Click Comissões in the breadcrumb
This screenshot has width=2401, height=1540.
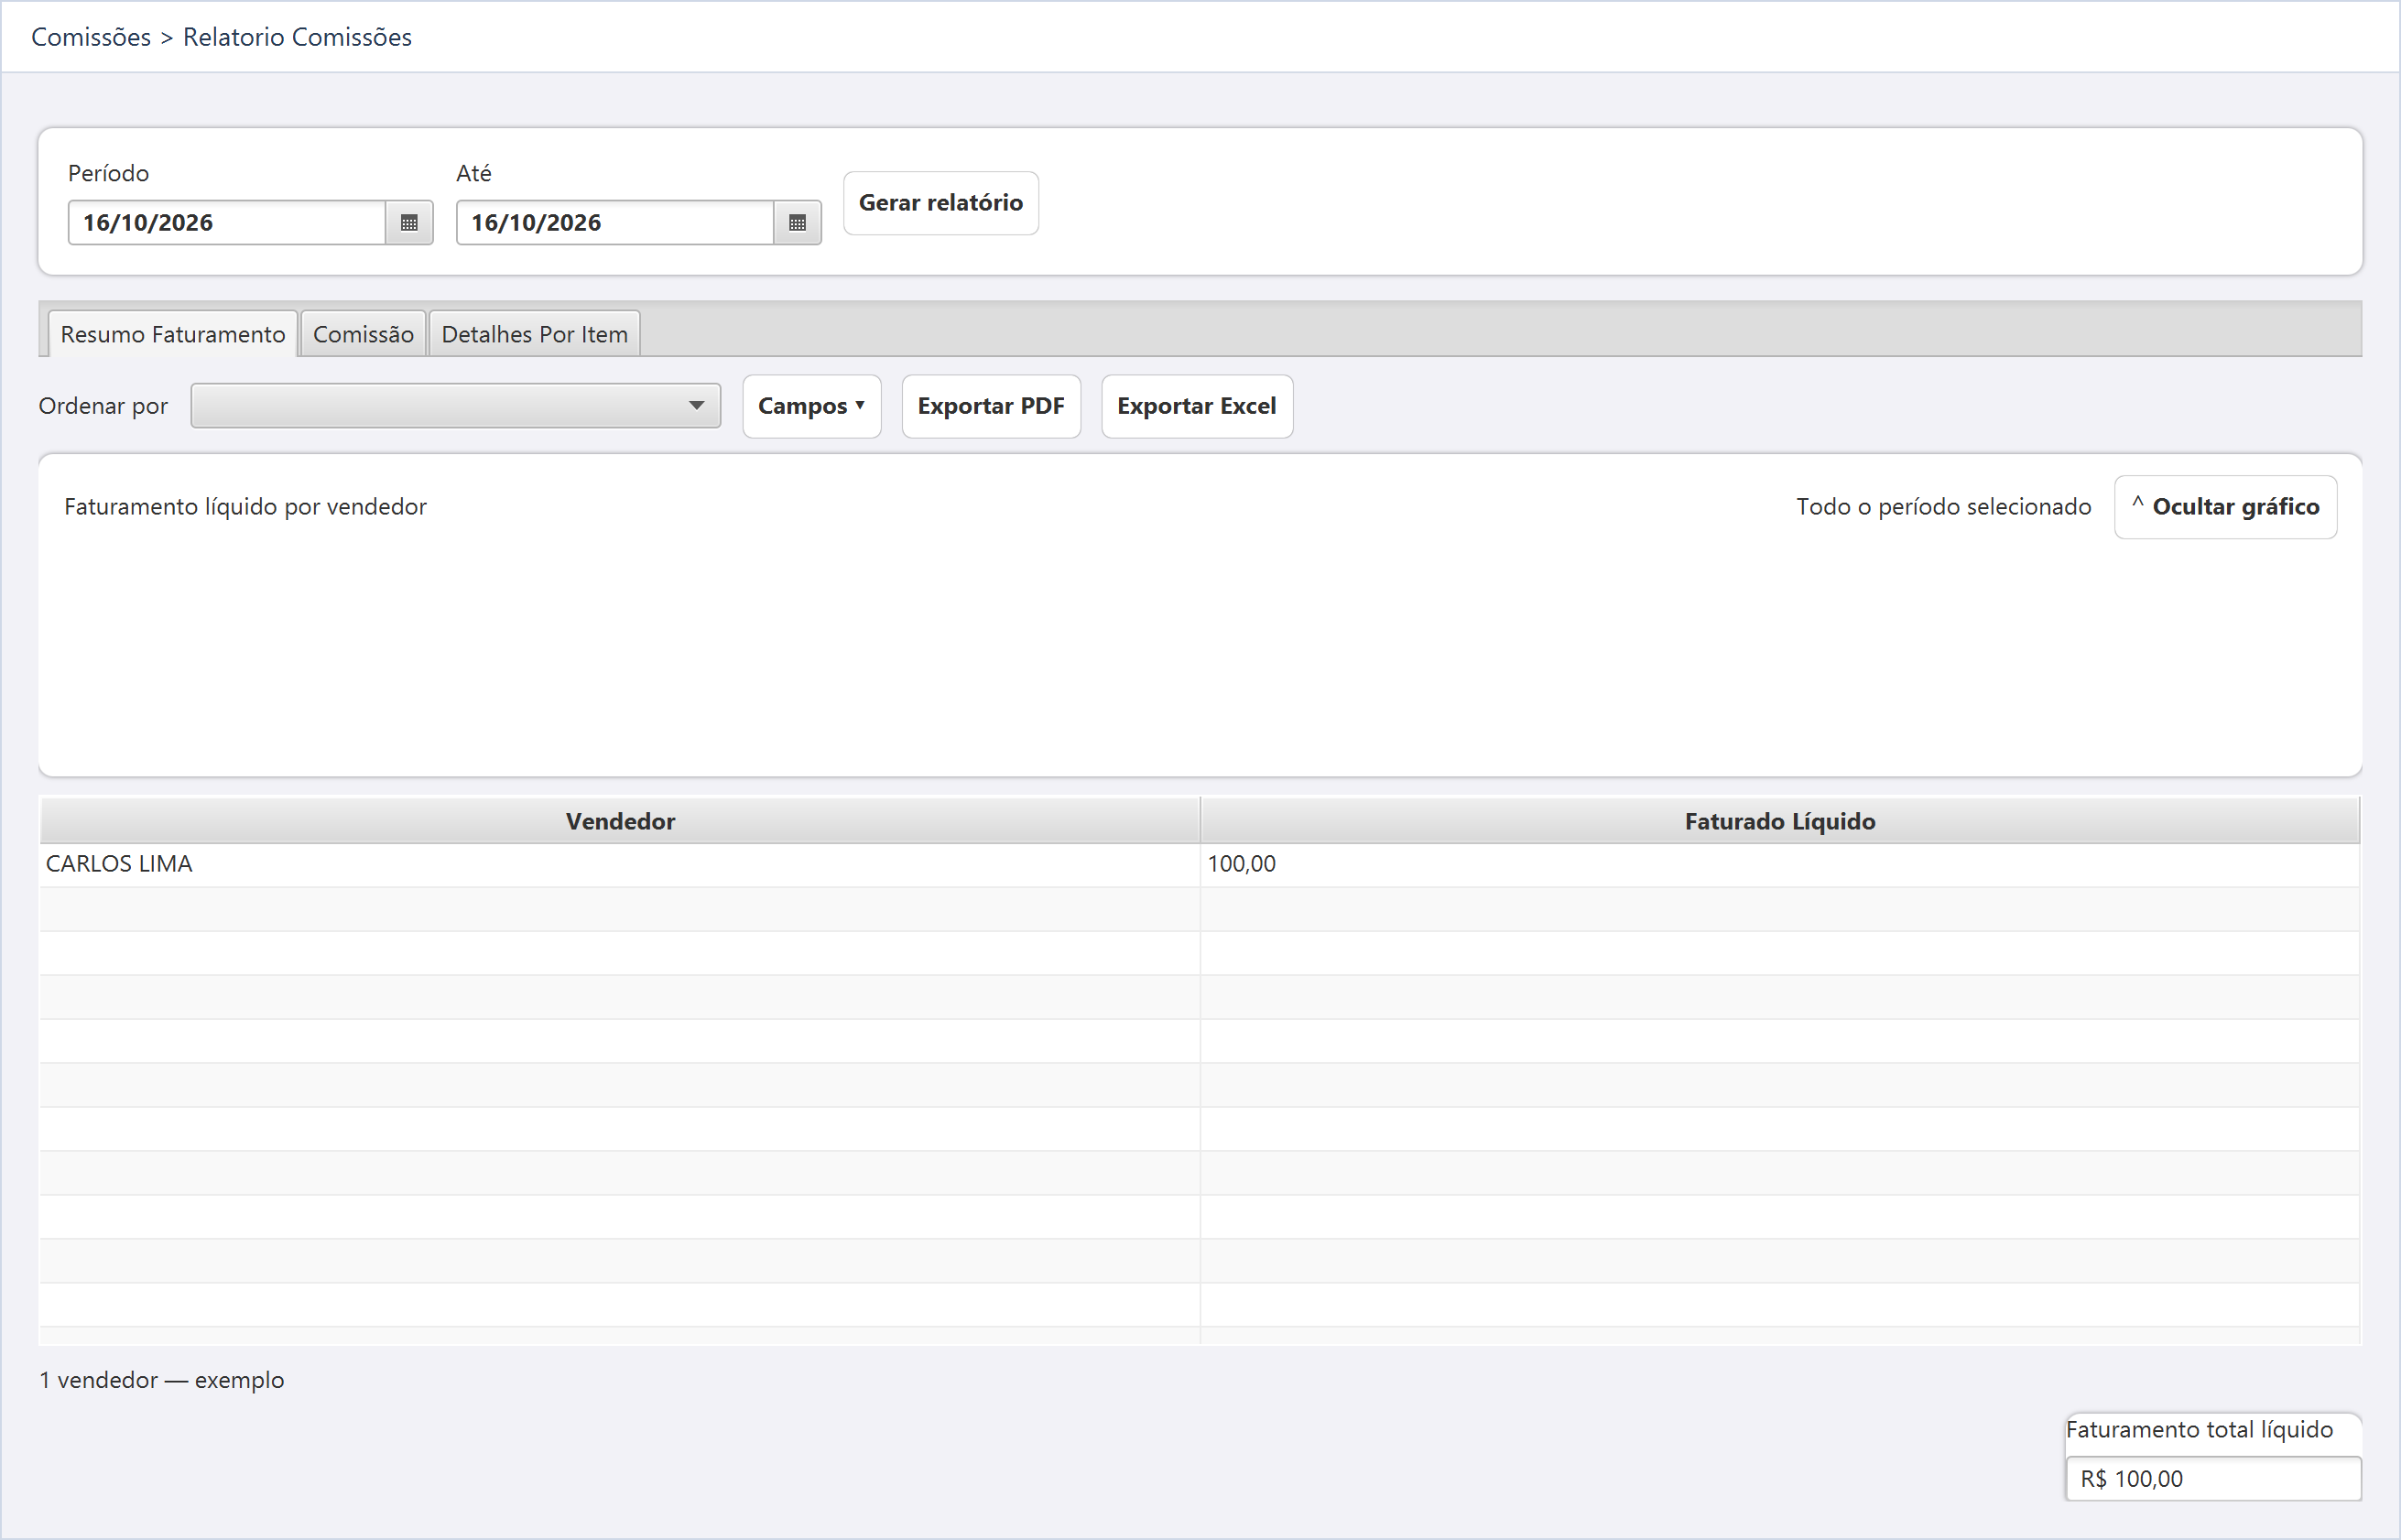(x=91, y=37)
